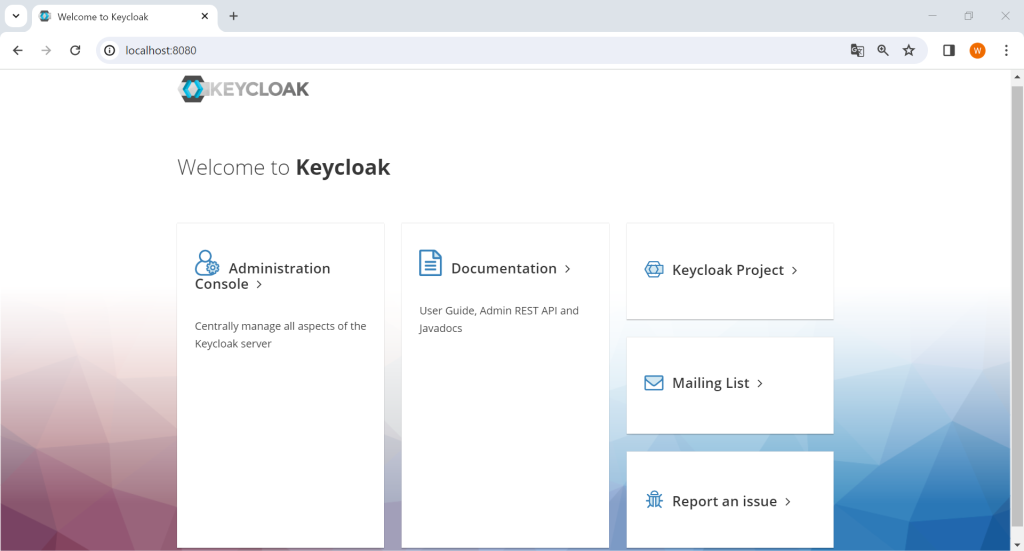This screenshot has width=1024, height=551.
Task: Close the browser window
Action: [x=1005, y=16]
